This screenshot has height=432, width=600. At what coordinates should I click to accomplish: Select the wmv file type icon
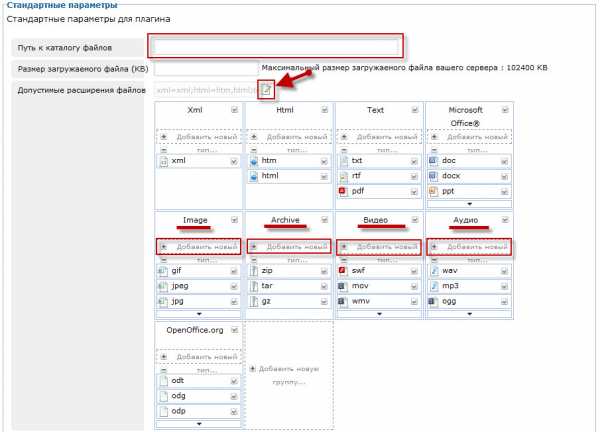click(x=342, y=301)
